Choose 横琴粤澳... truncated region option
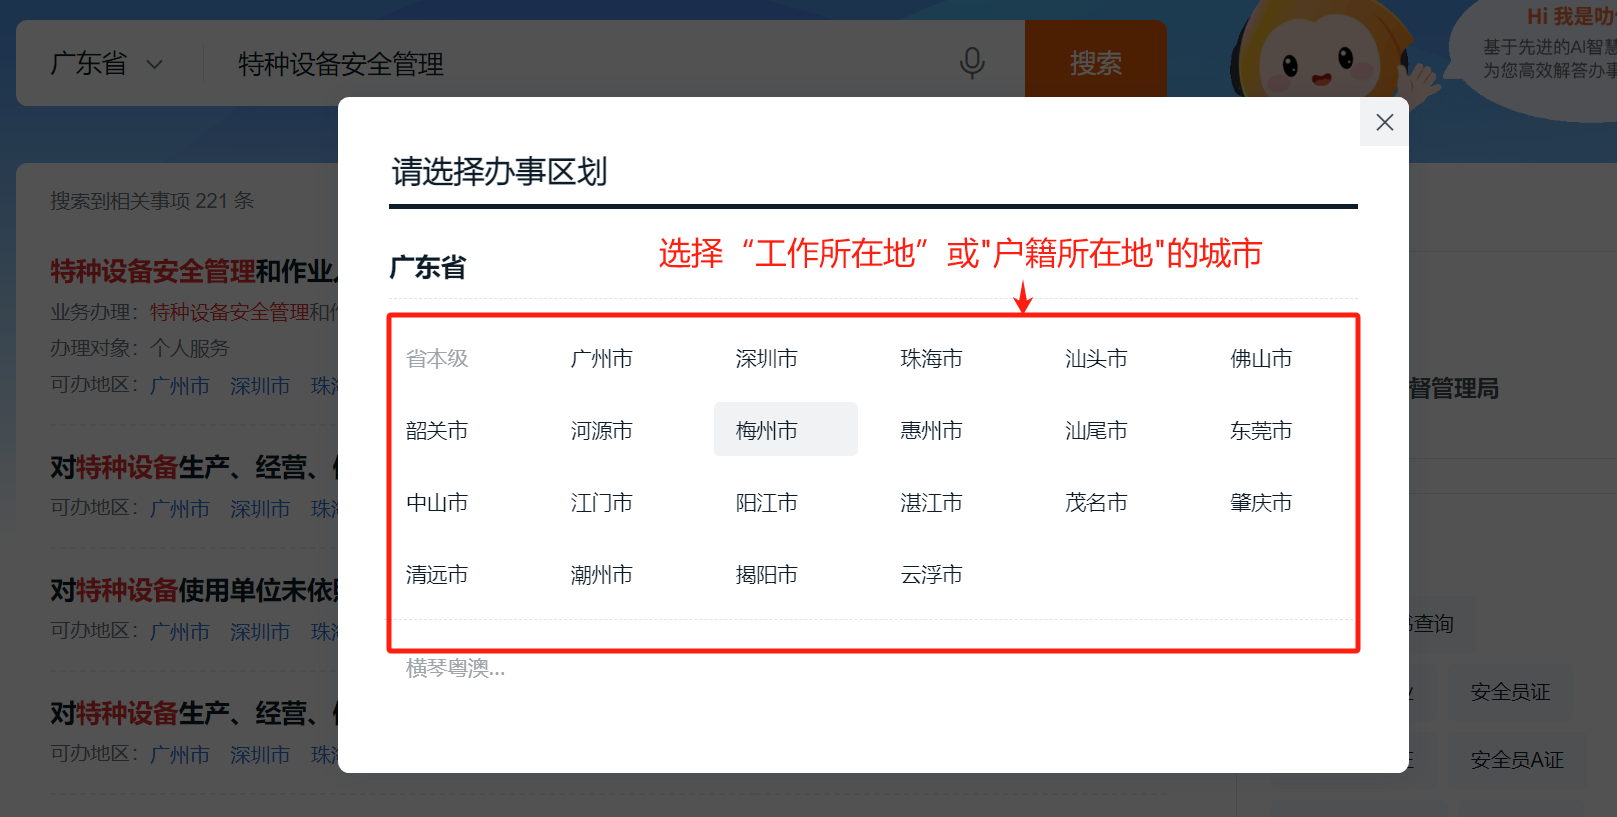Screen dimensions: 1617x817 (455, 668)
